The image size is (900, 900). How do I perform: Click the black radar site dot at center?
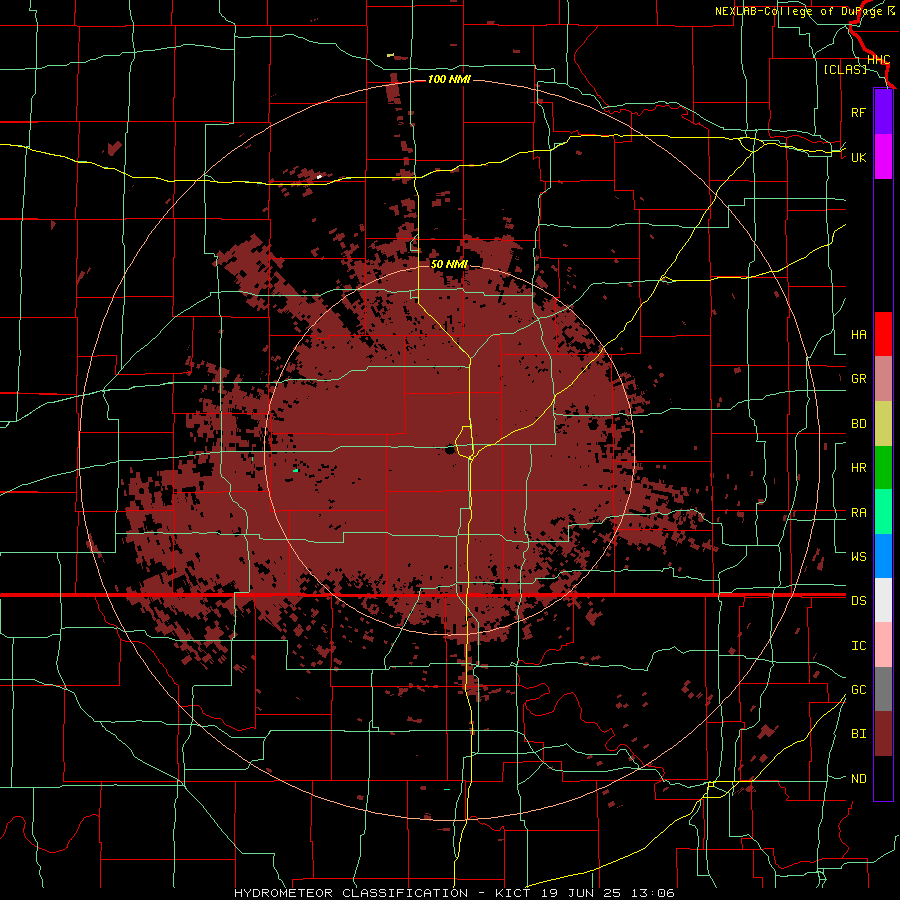pyautogui.click(x=449, y=450)
